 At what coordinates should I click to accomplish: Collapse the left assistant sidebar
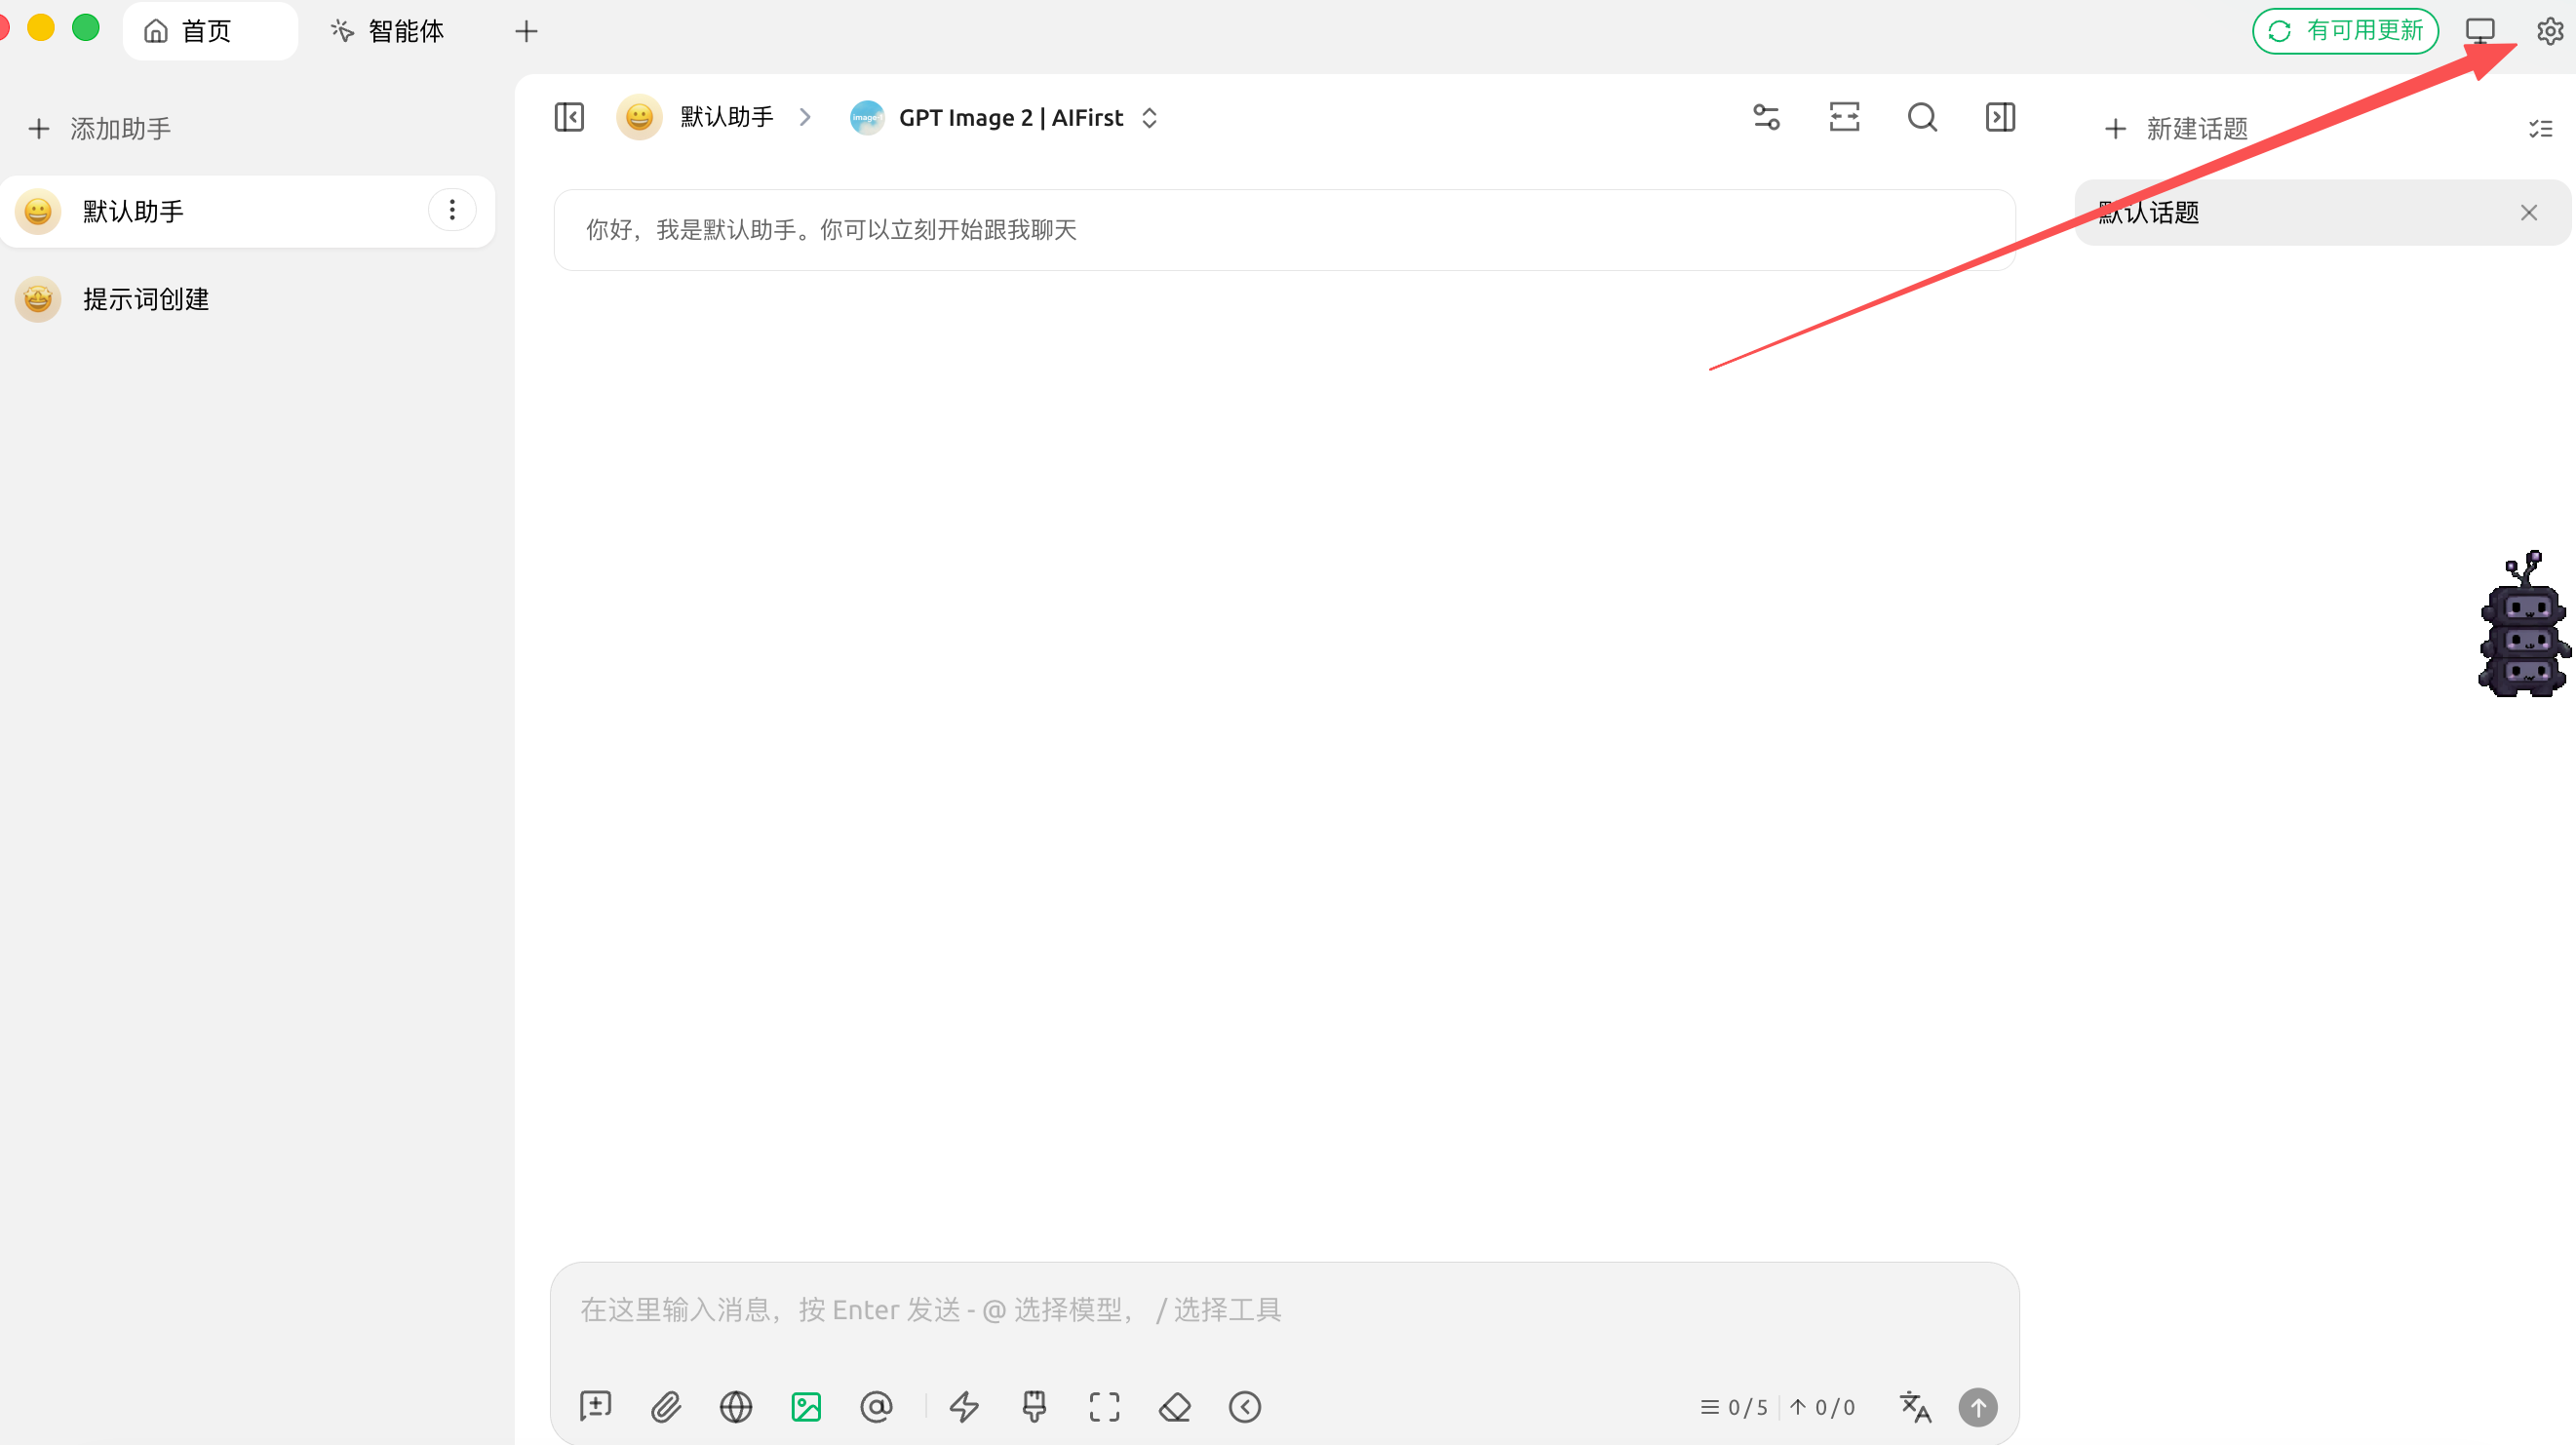569,118
